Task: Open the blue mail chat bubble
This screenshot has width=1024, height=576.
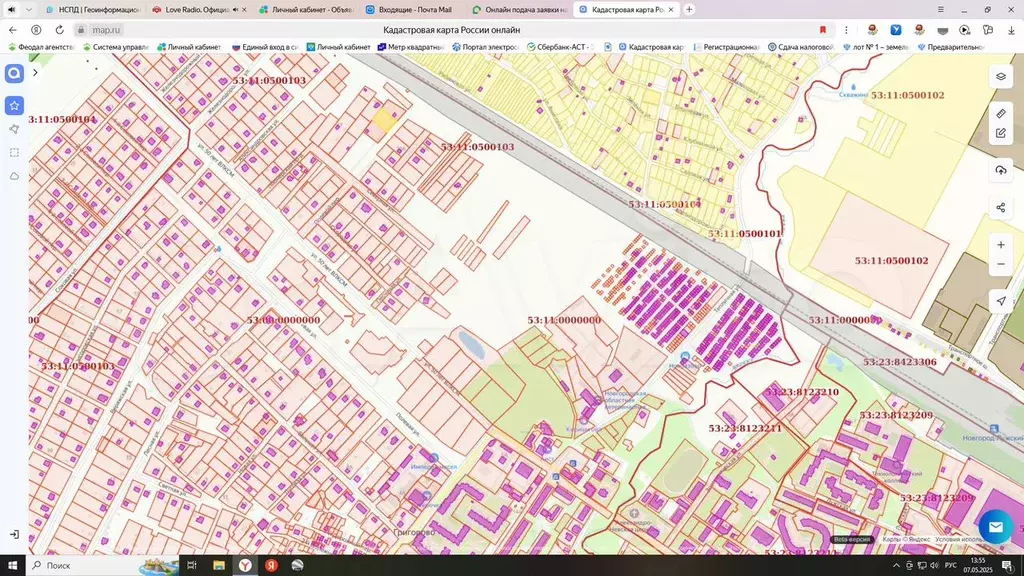Action: coord(995,526)
